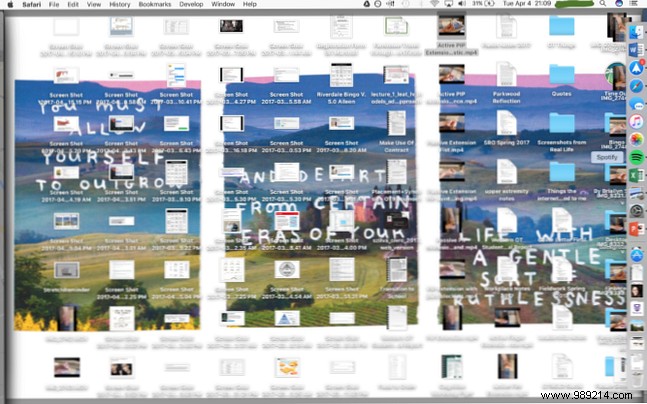Click the date and time in menu bar
Viewport: 647px width, 404px height.
527,4
